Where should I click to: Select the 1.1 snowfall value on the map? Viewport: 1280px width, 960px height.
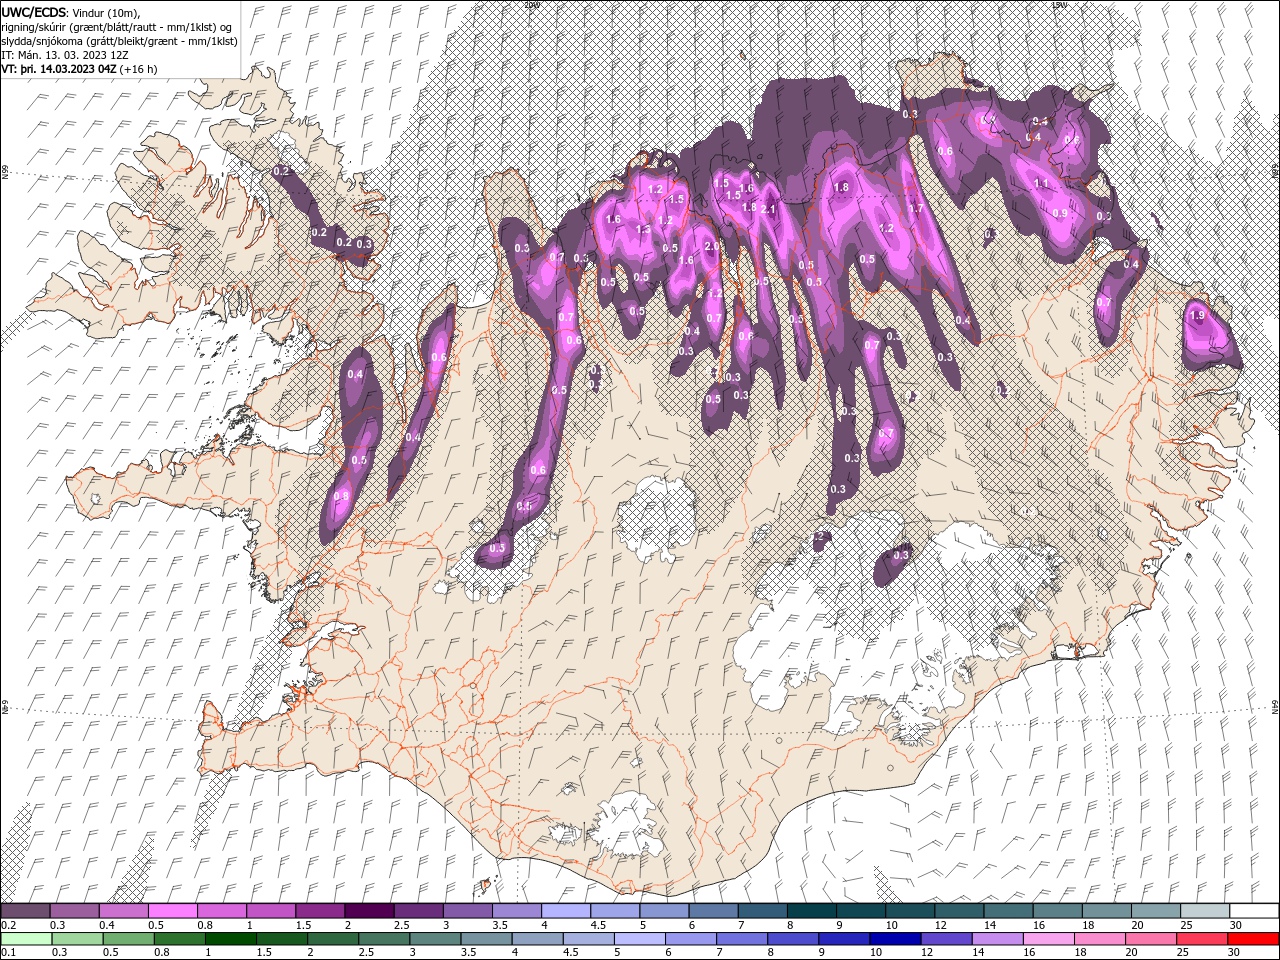tap(1041, 183)
